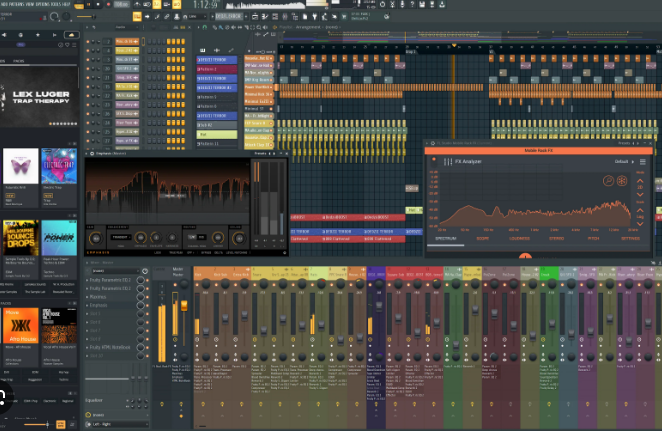662x431 pixels.
Task: Open the pattern selector dropdown
Action: click(x=229, y=16)
